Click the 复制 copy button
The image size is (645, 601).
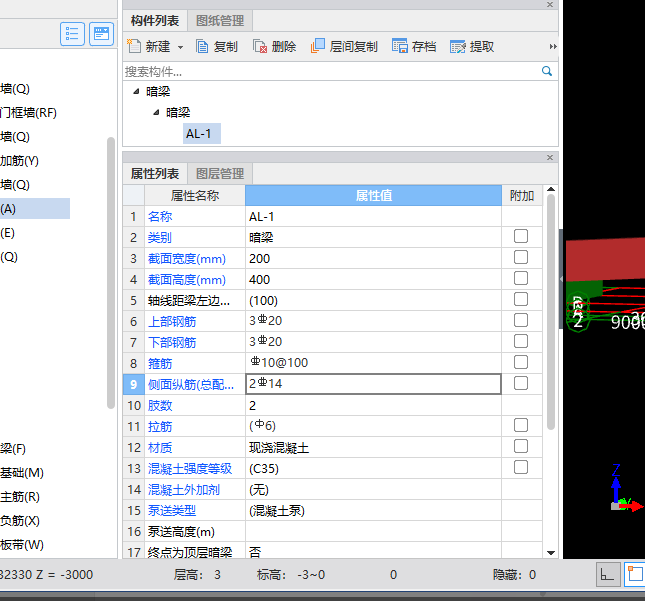(217, 46)
